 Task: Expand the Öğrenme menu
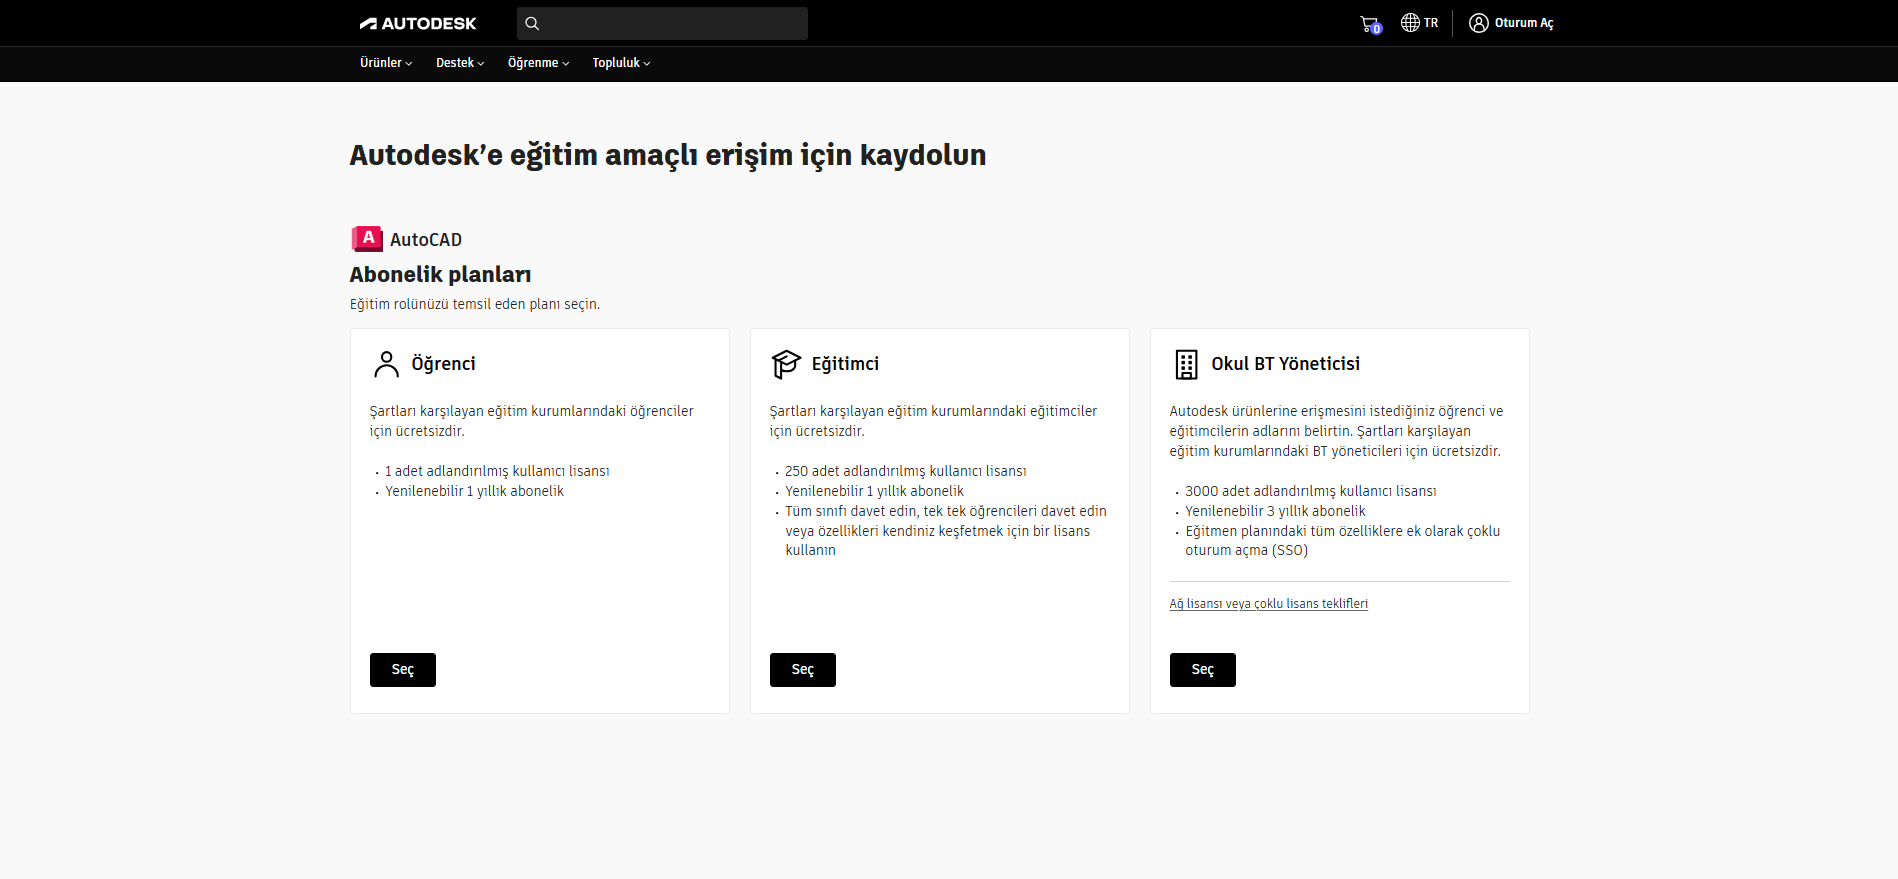tap(538, 63)
